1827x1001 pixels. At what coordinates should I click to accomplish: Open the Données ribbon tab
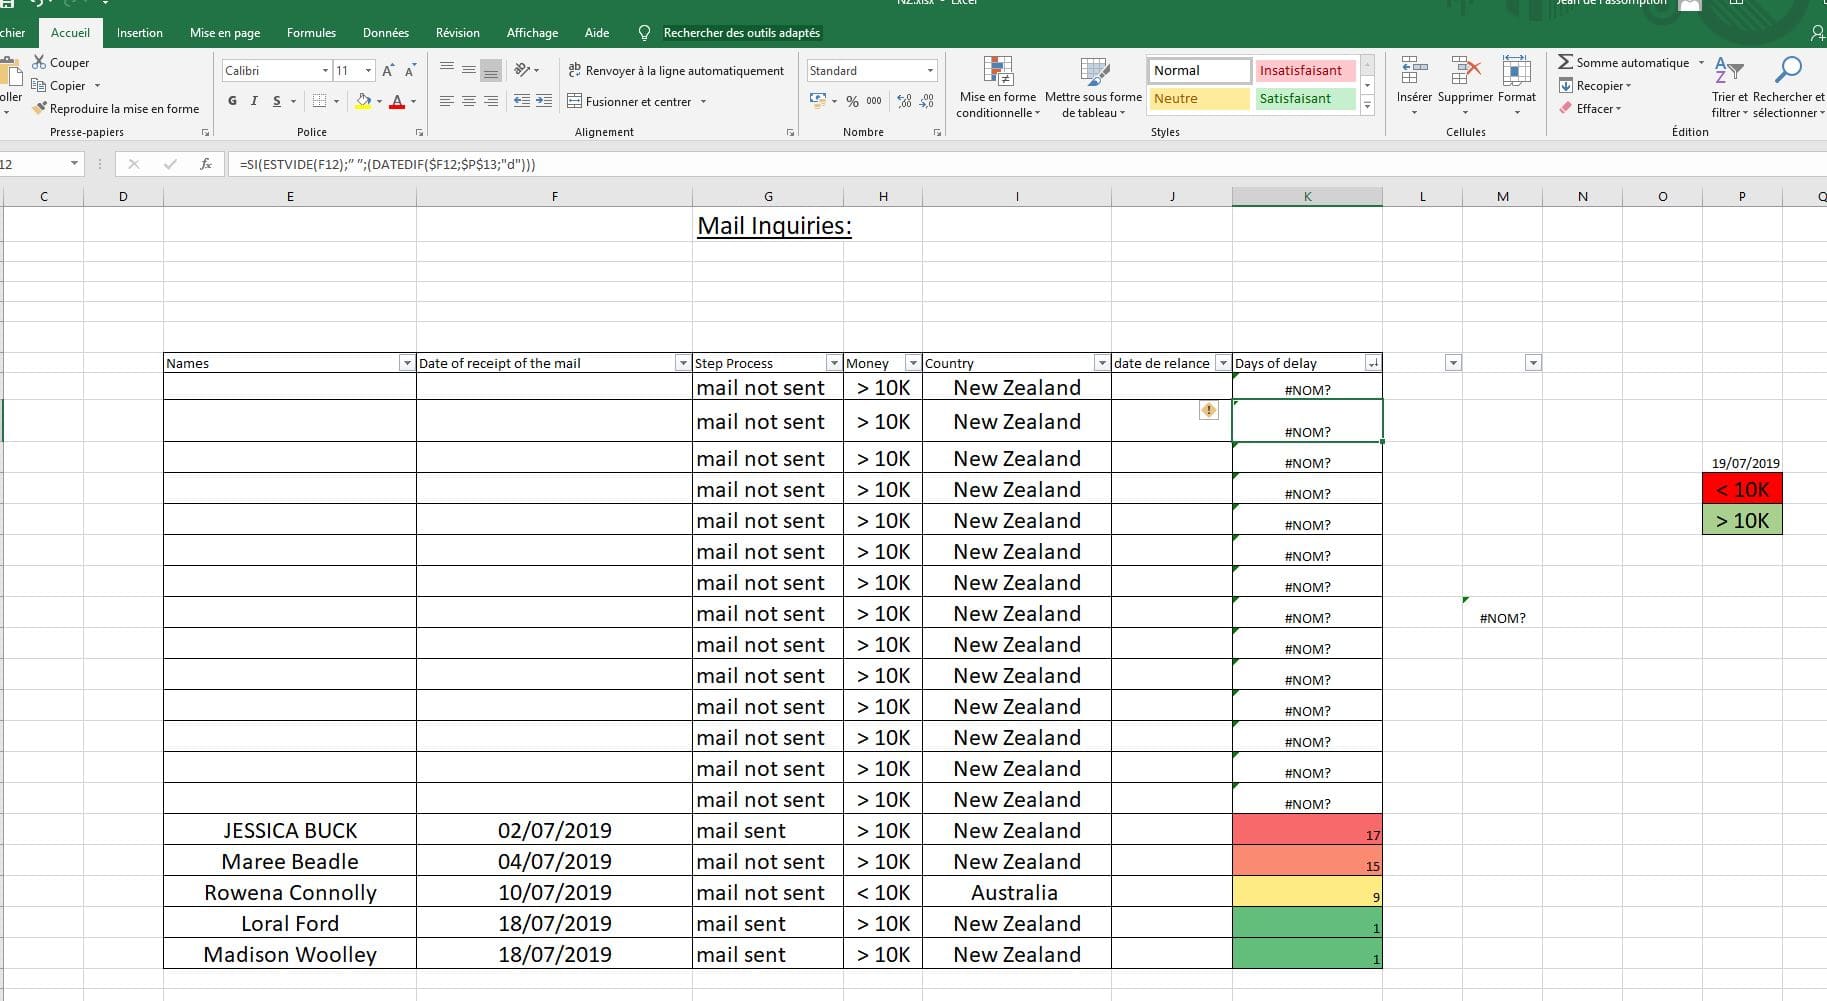(385, 33)
